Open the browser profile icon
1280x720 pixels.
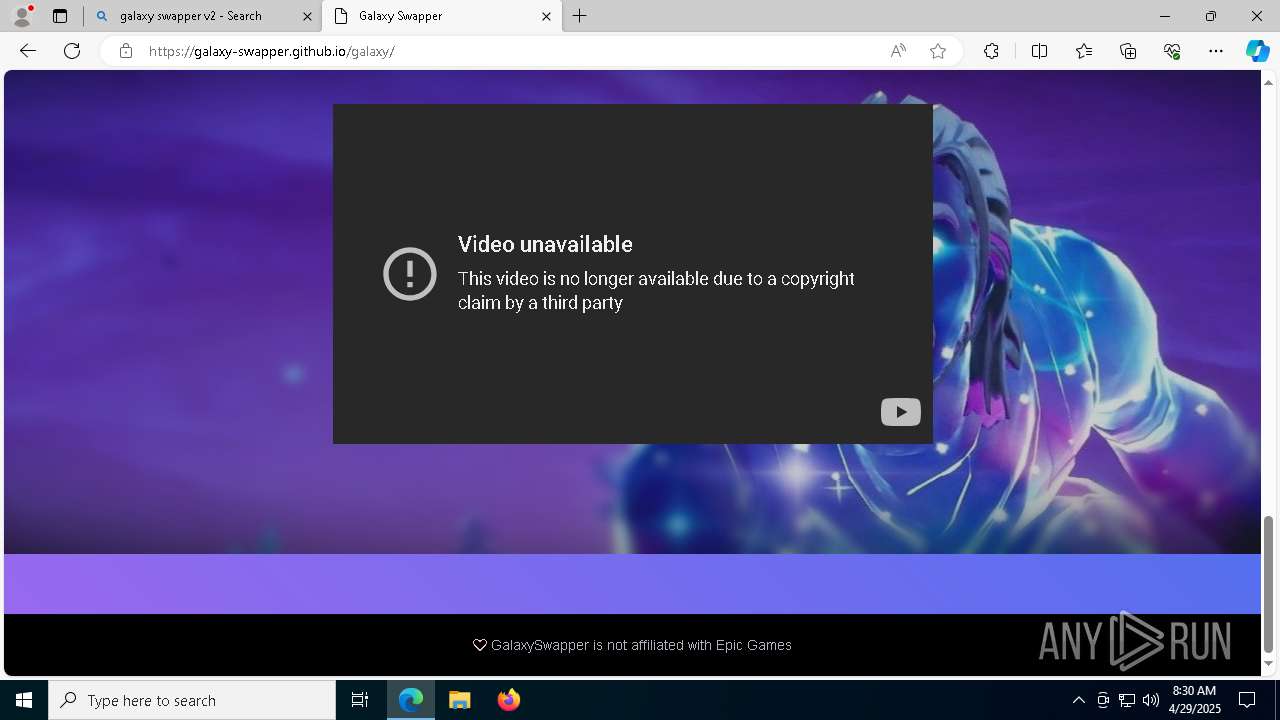click(21, 16)
